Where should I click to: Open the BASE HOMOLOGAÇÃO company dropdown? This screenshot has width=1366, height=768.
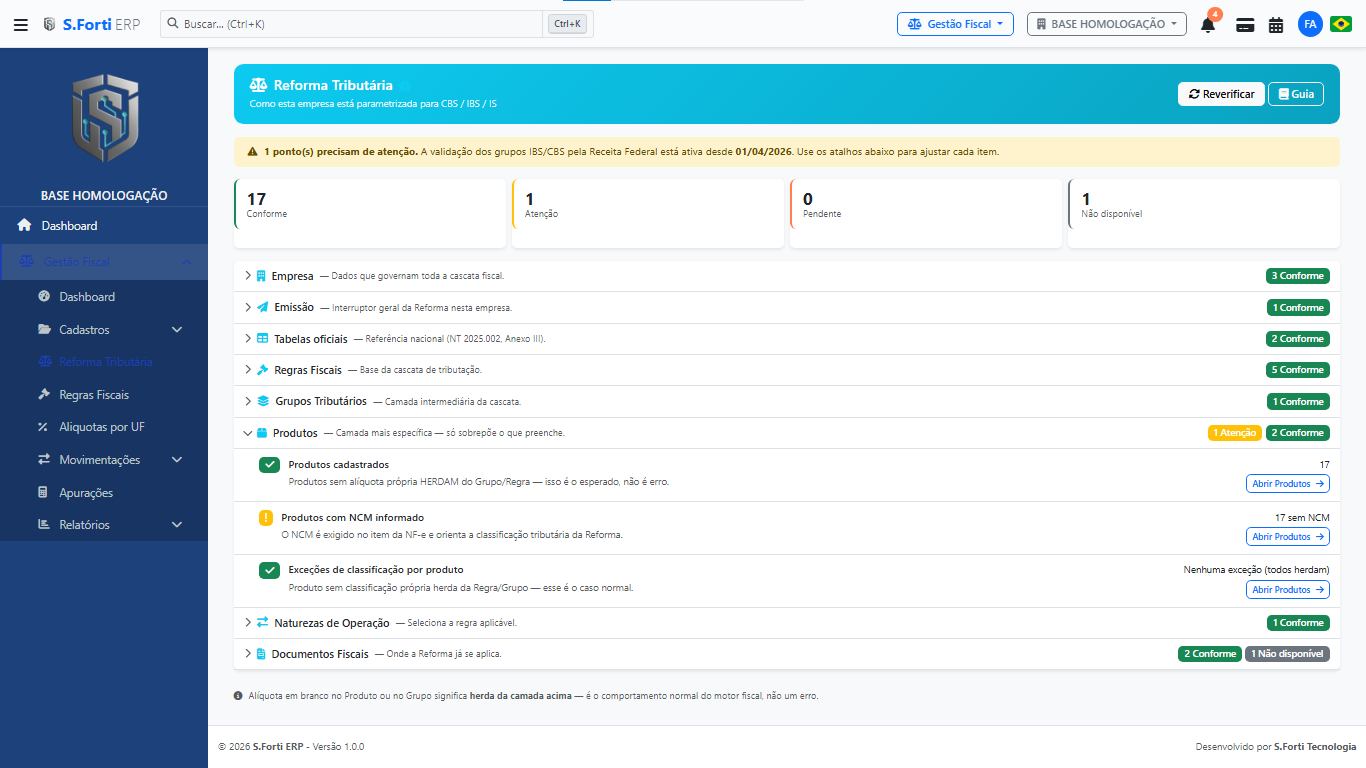pos(1107,24)
